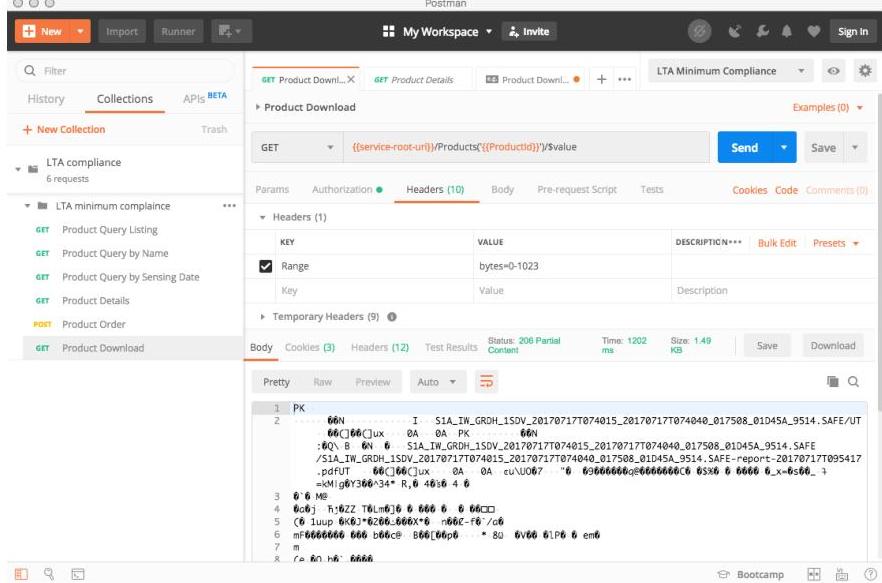The height and width of the screenshot is (583, 882).
Task: Open the keyboard shortcuts icon in the status bar
Action: [x=842, y=575]
